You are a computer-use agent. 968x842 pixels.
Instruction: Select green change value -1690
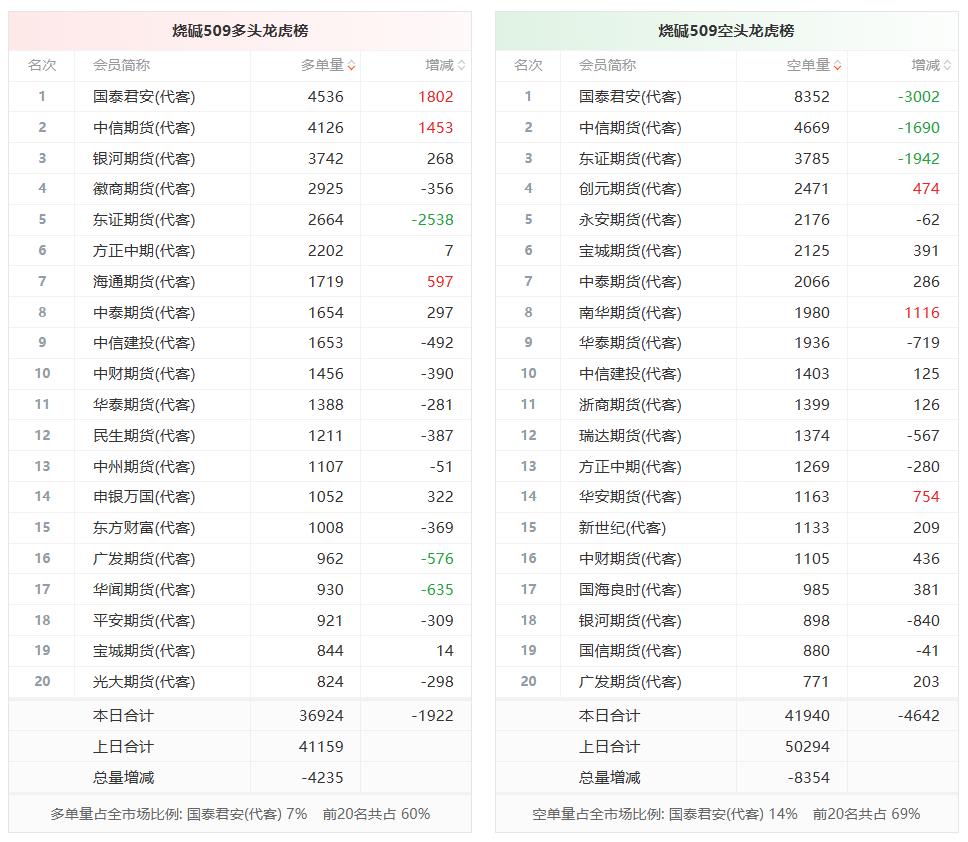pyautogui.click(x=919, y=128)
